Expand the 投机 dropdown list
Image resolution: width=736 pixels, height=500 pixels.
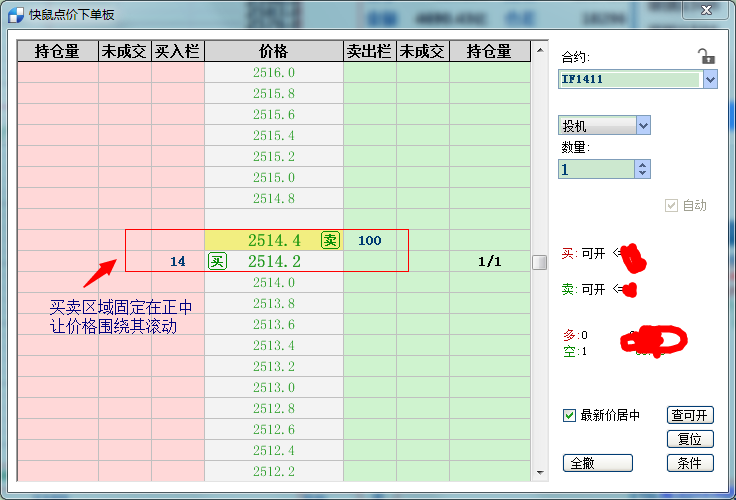643,125
